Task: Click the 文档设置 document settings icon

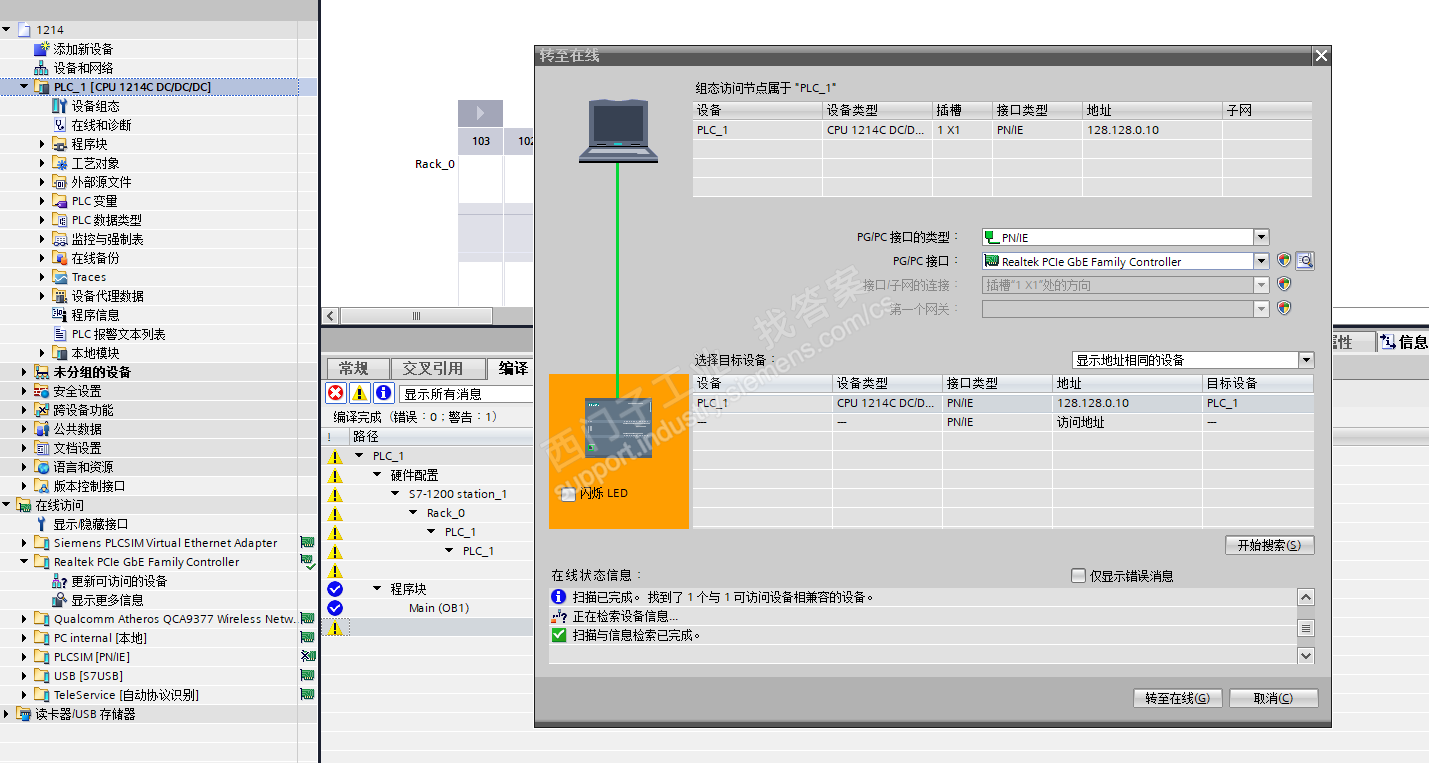Action: point(41,448)
